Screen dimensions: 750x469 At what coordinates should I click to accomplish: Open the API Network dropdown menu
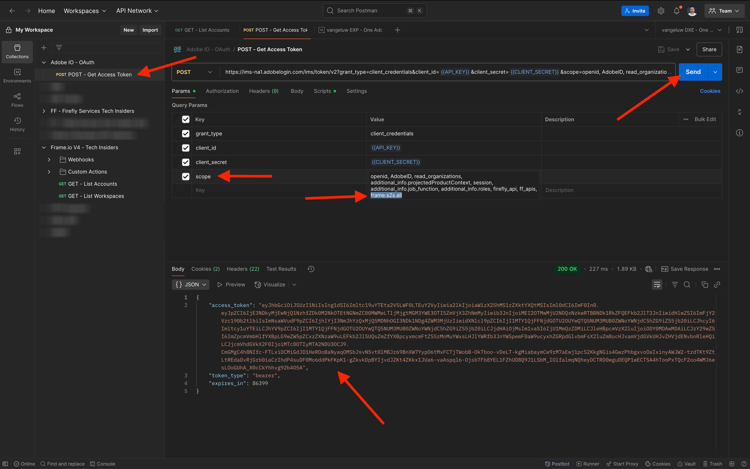point(137,11)
